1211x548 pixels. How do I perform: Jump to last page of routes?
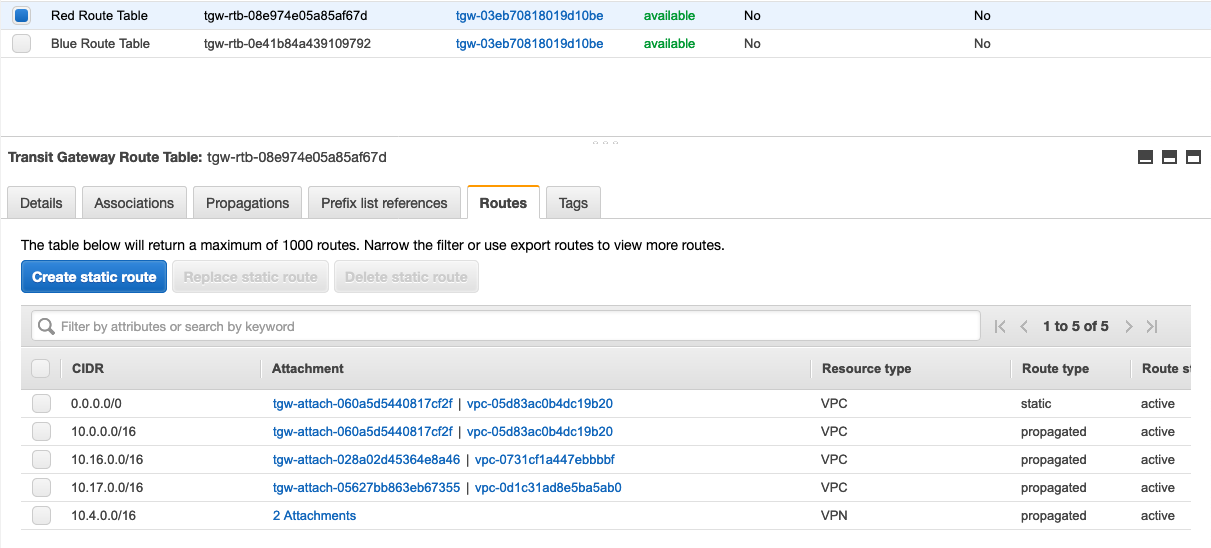[1152, 326]
